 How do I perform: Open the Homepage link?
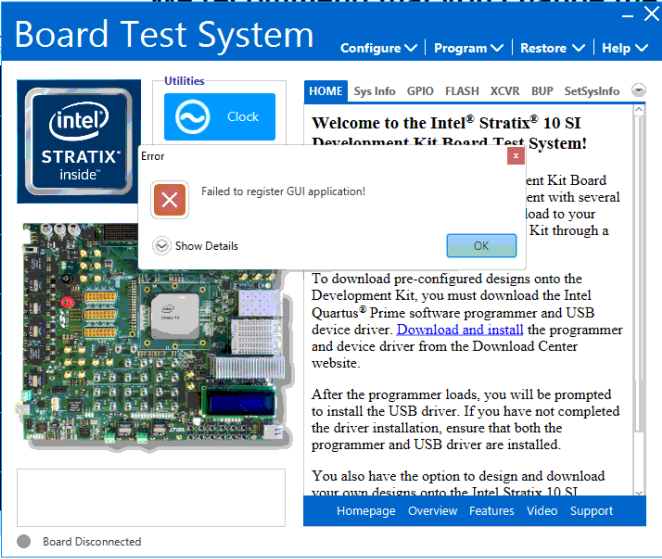click(366, 511)
